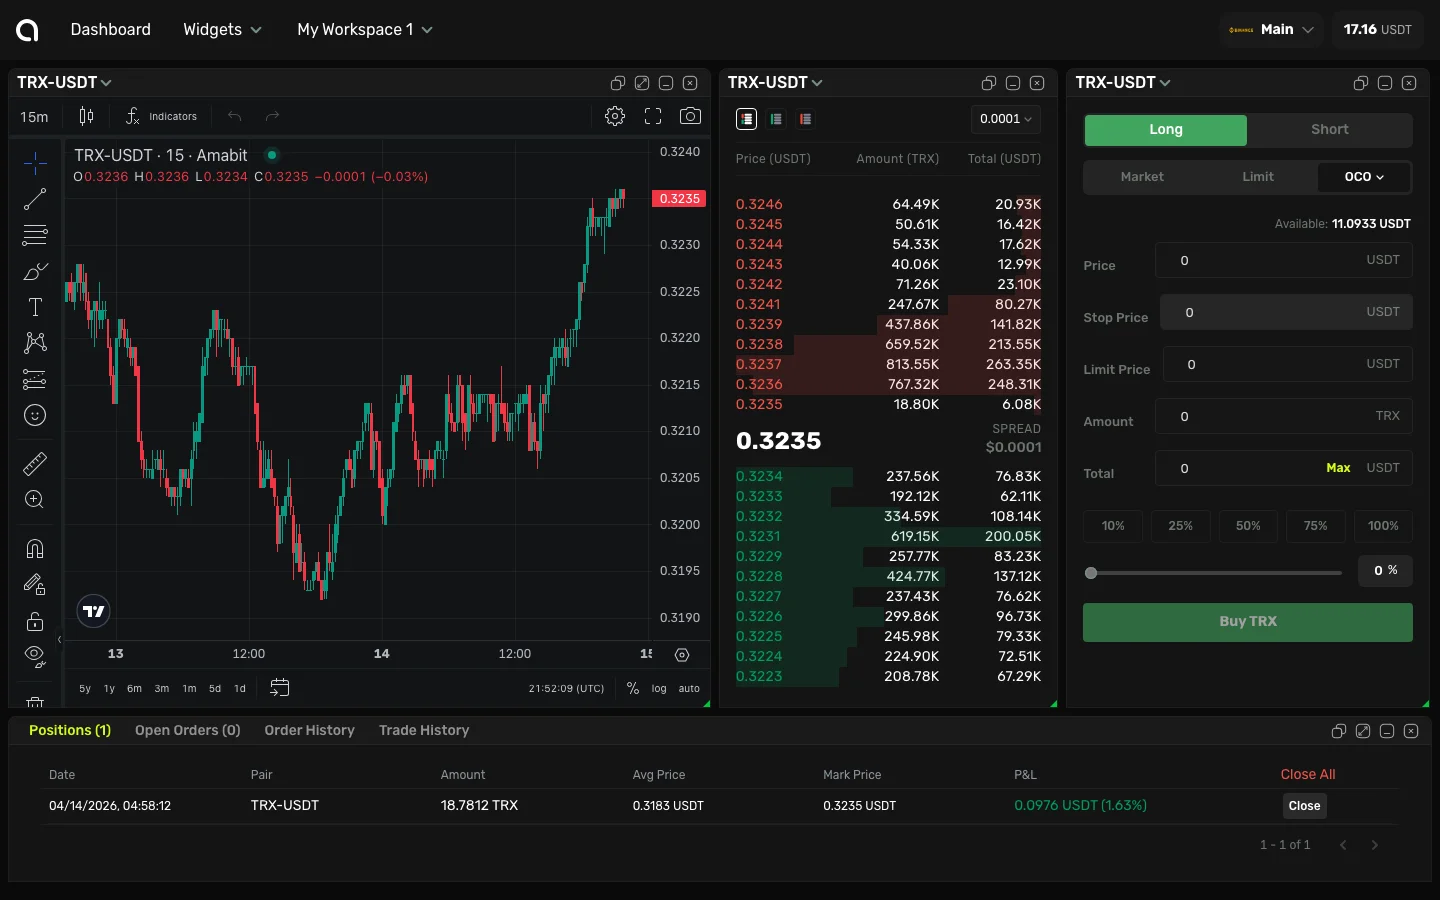The width and height of the screenshot is (1440, 900).
Task: Select the emoji sticker tool
Action: [x=34, y=415]
